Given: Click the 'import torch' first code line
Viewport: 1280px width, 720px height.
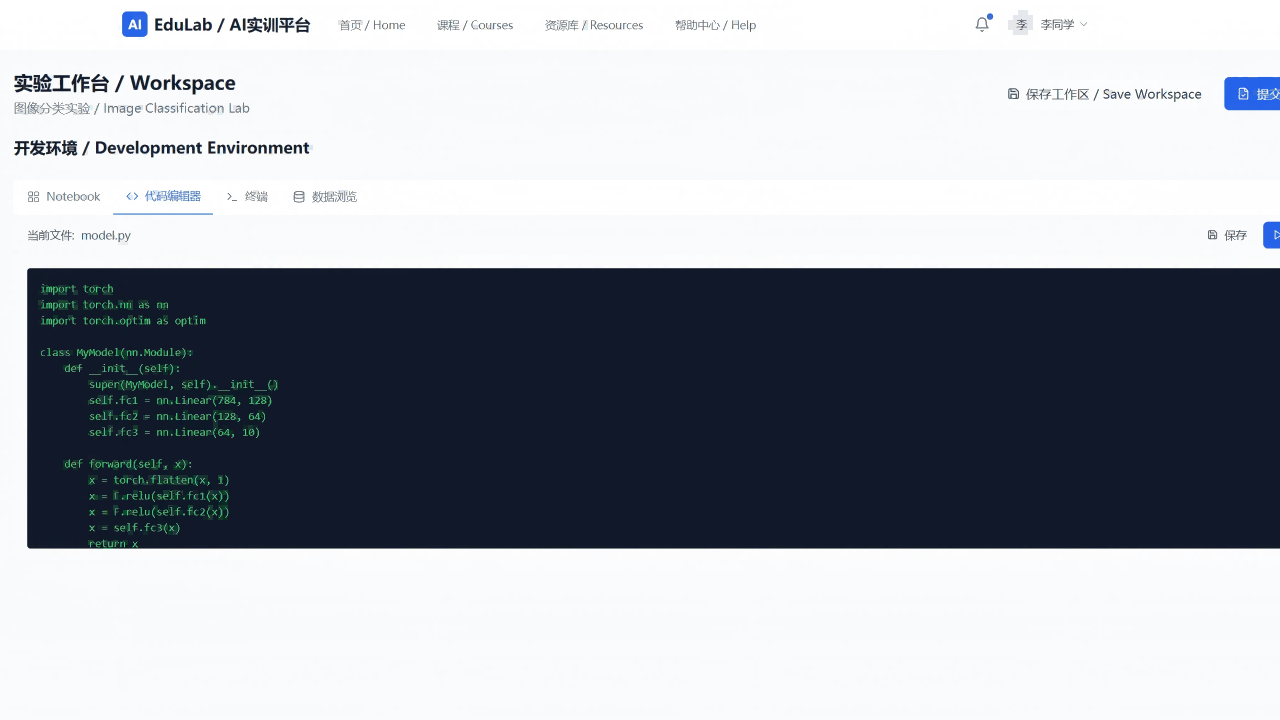Looking at the screenshot, I should point(77,289).
